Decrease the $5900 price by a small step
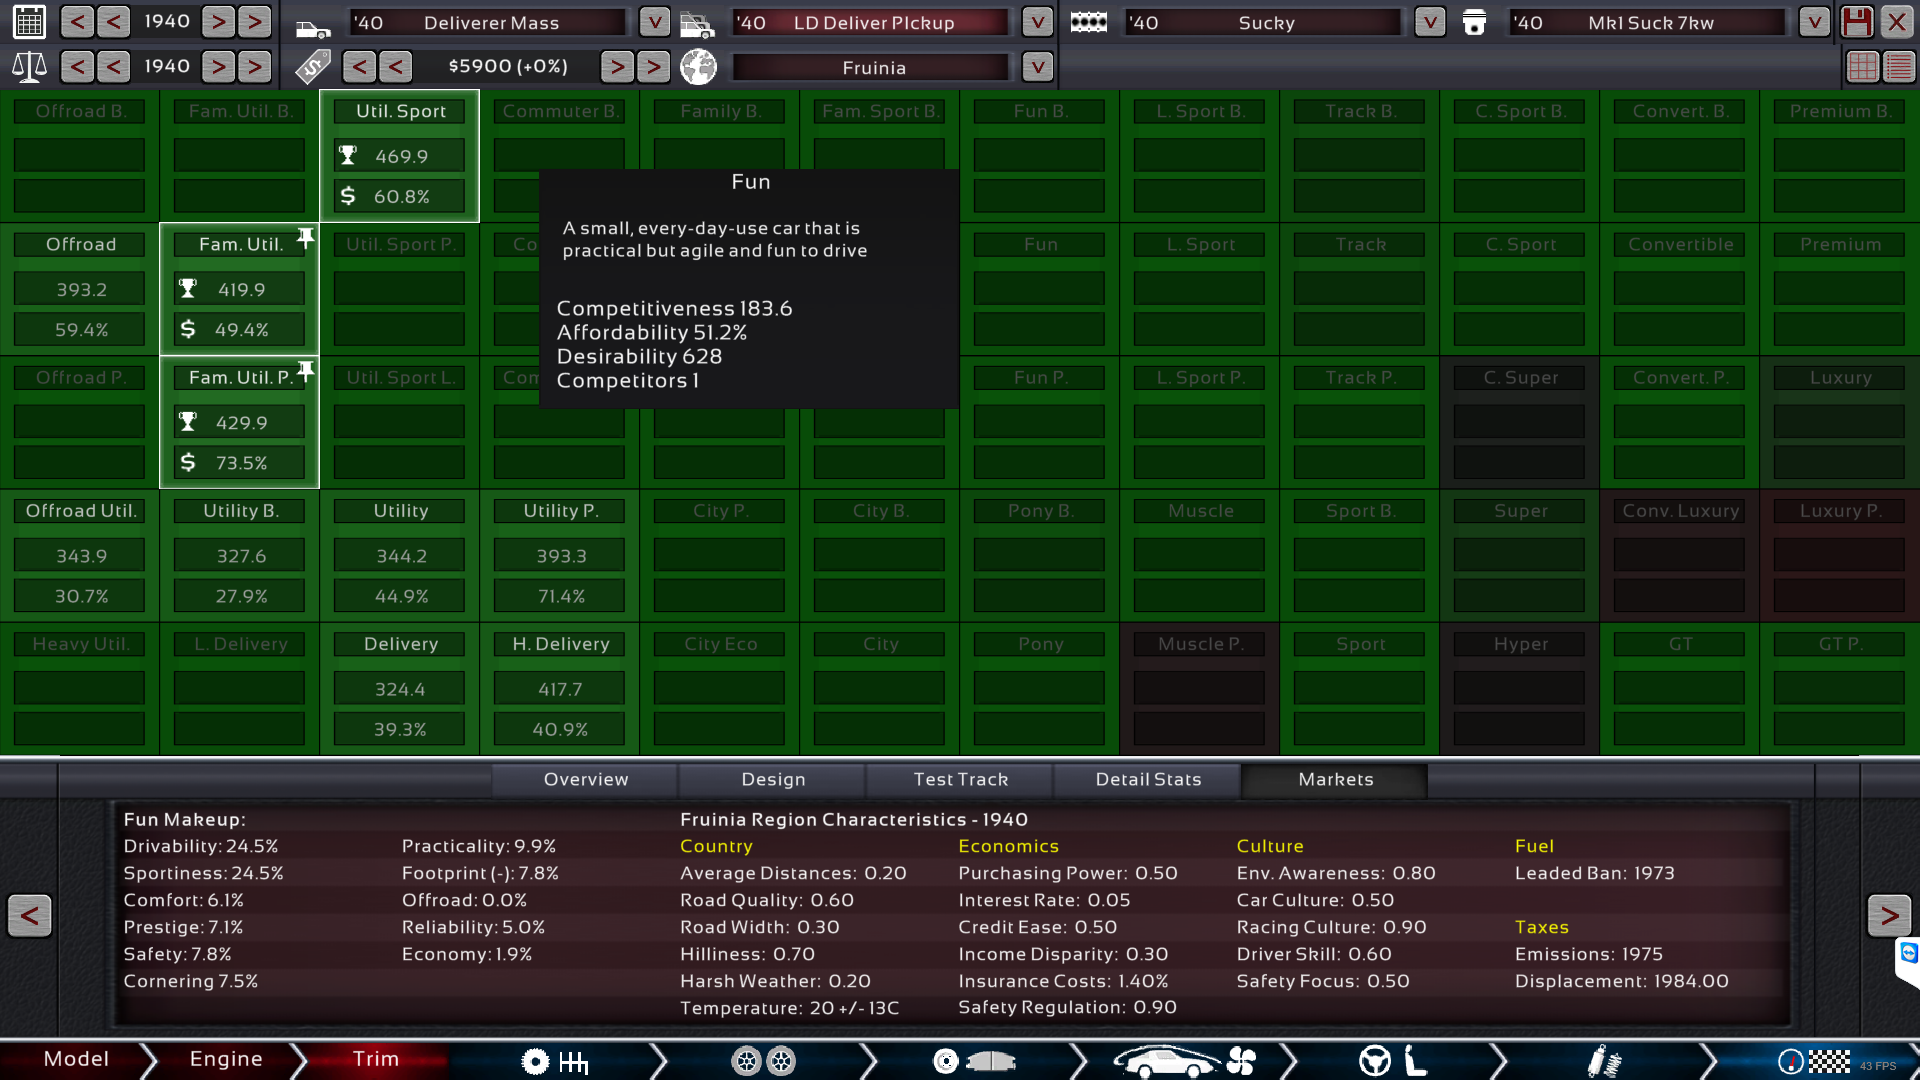This screenshot has height=1080, width=1920. [396, 67]
